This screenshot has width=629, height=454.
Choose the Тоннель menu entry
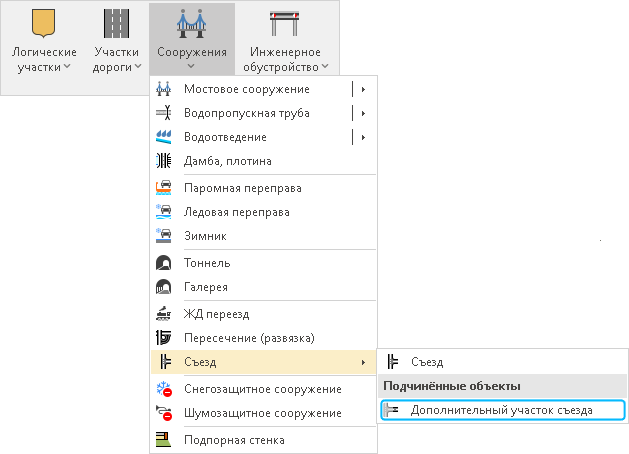[x=264, y=263]
